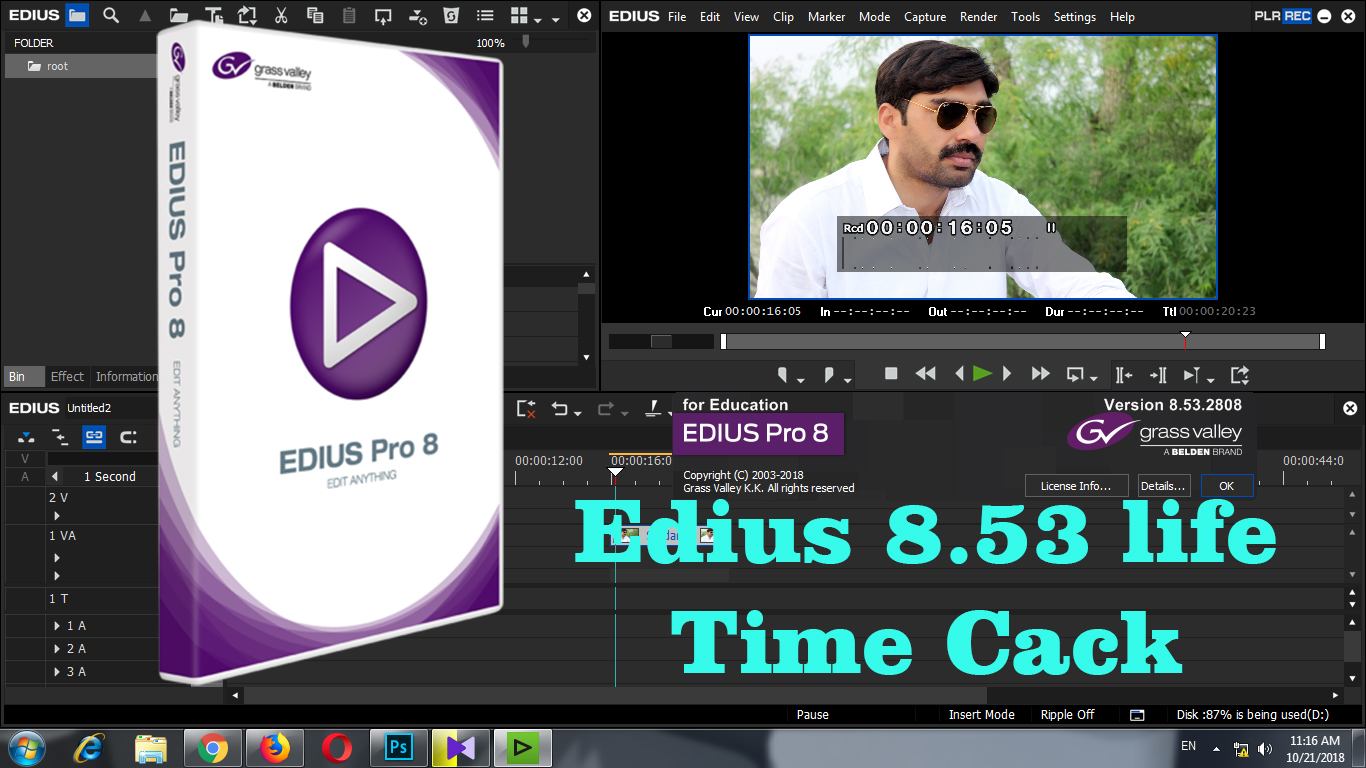This screenshot has width=1366, height=768.
Task: Toggle the group/link mode icon
Action: click(x=94, y=437)
